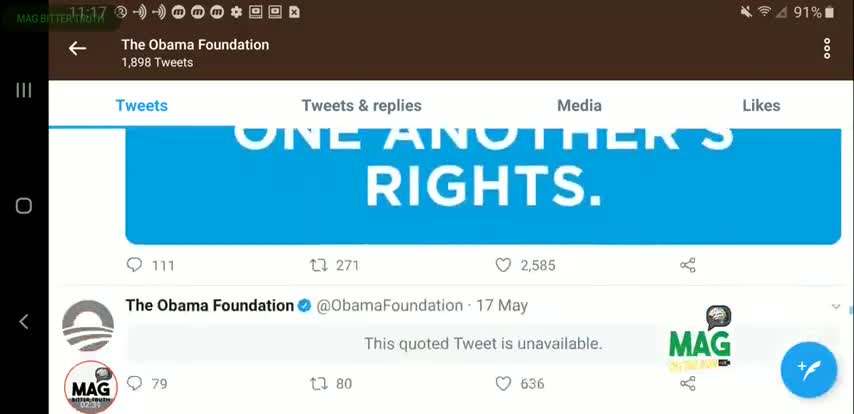The width and height of the screenshot is (854, 414).
Task: Like the tweet with 2,585 likes
Action: pos(503,265)
